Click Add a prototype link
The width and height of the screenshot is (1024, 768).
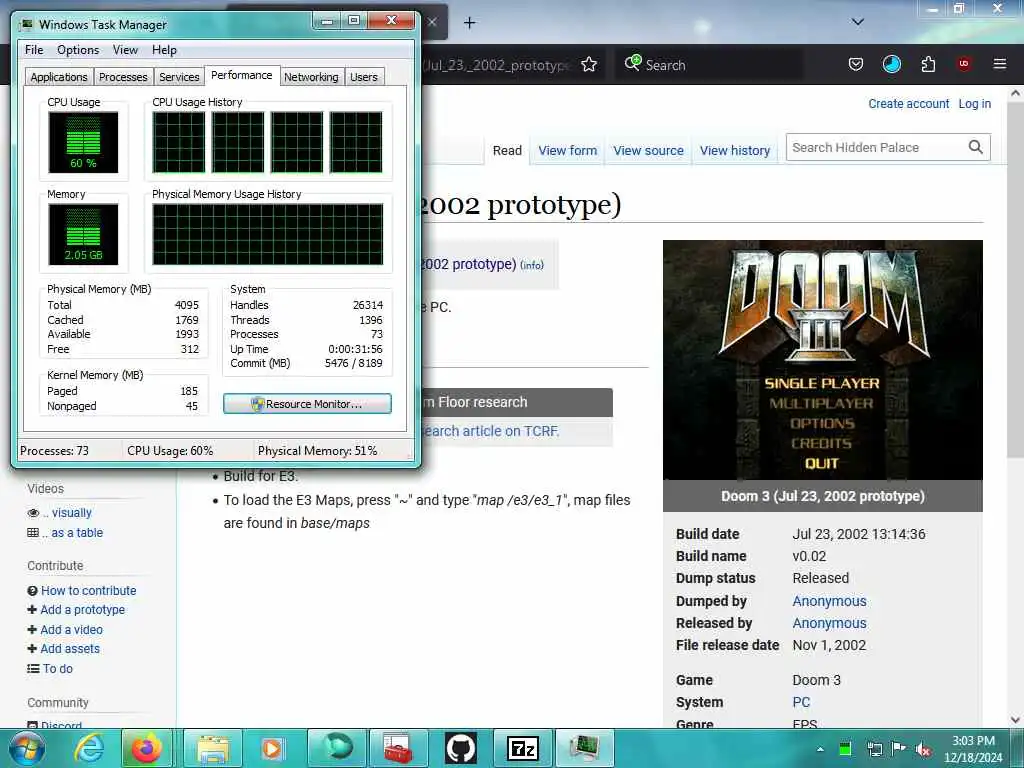coord(82,609)
